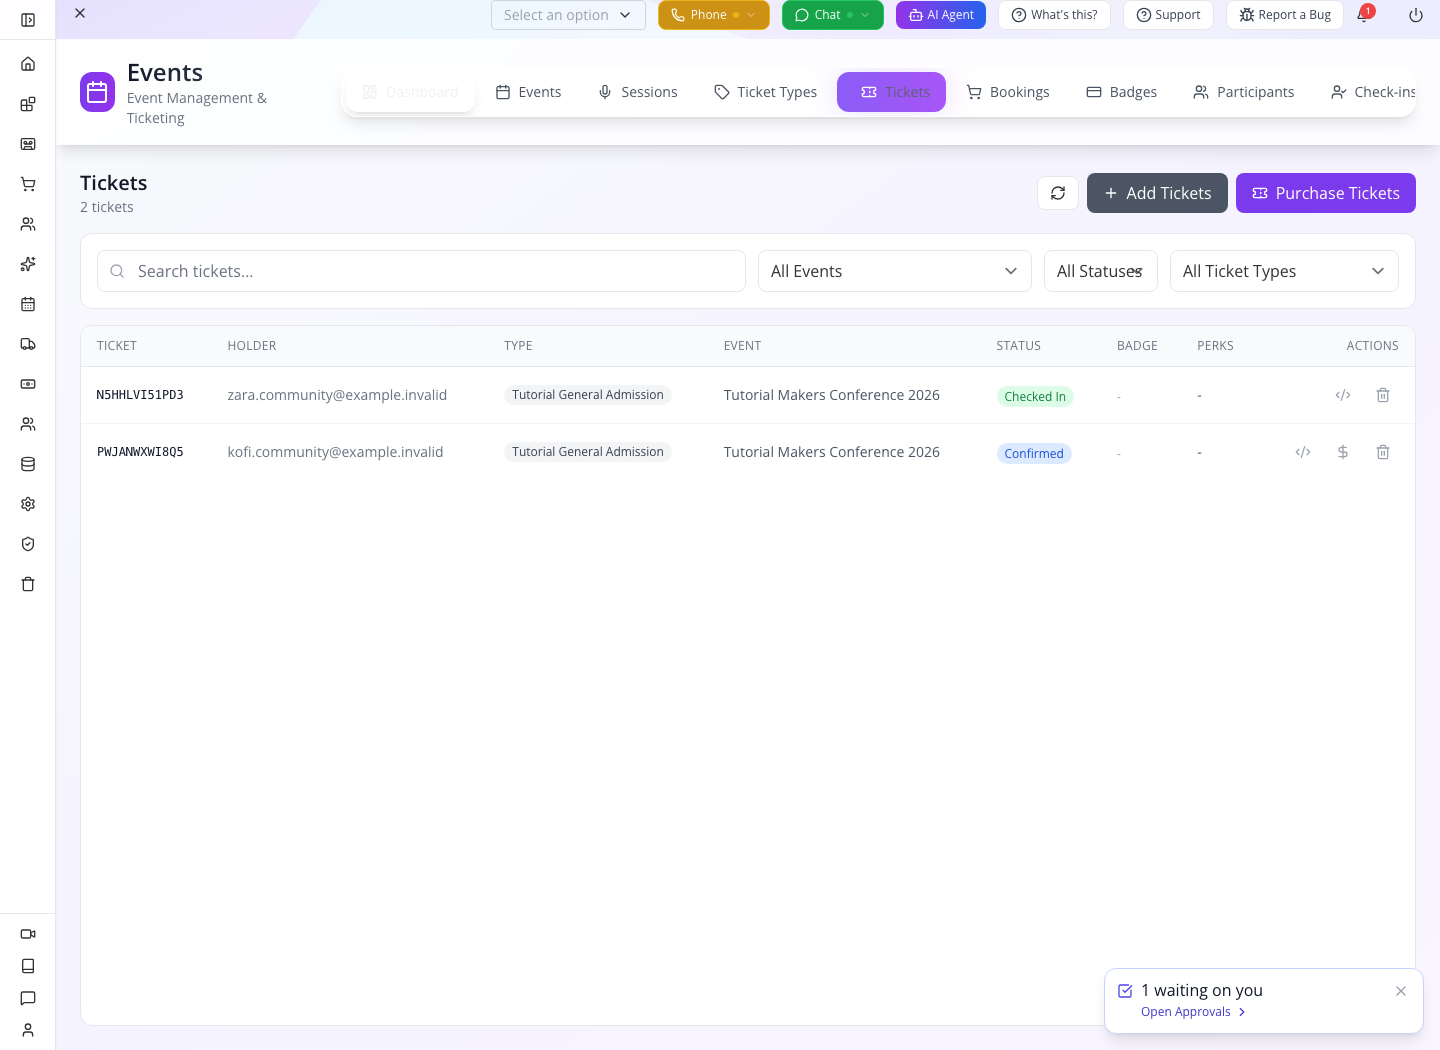The image size is (1440, 1050).
Task: Toggle the sidebar panel icon
Action: (28, 20)
